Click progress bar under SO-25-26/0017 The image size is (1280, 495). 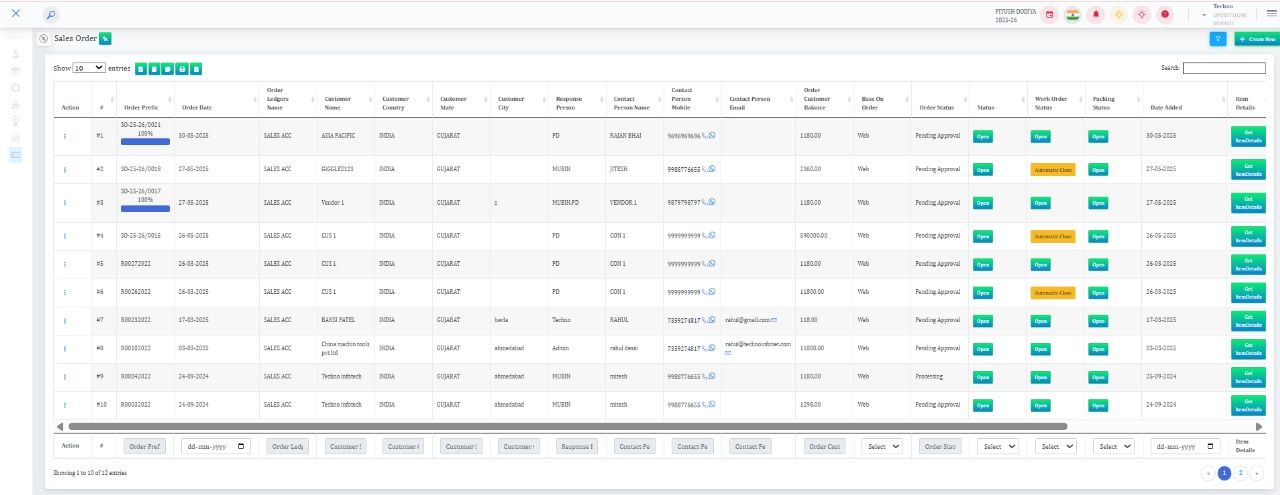(145, 209)
